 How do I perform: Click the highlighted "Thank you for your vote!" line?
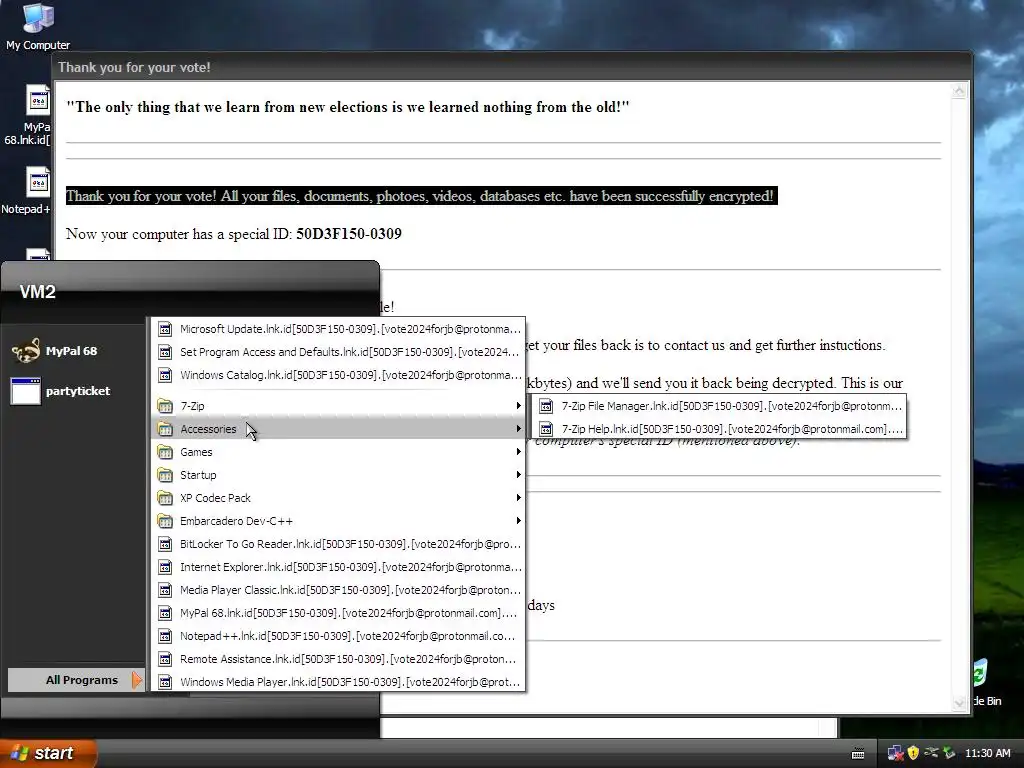pos(421,196)
